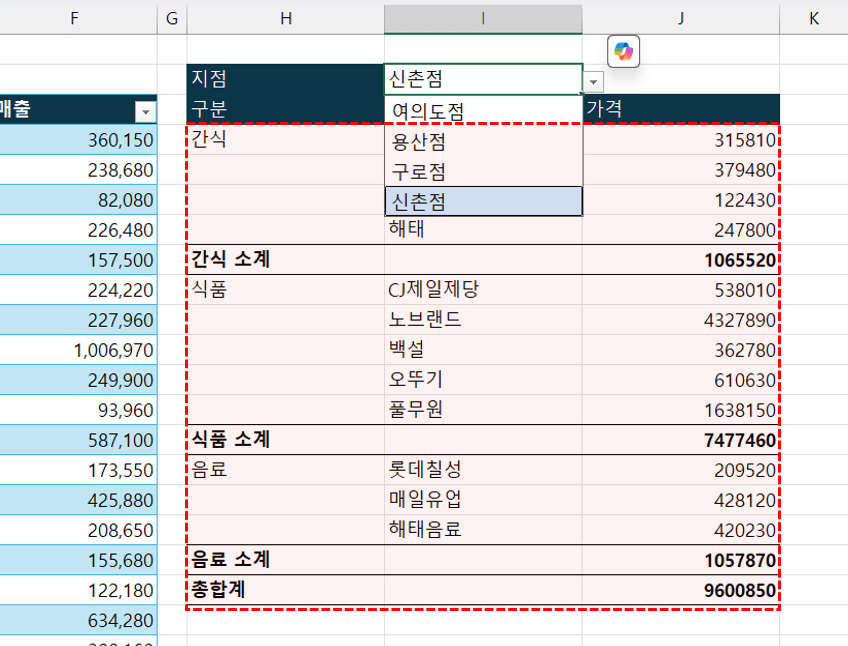Click the 가격 header cell
The width and height of the screenshot is (848, 646).
coord(680,108)
